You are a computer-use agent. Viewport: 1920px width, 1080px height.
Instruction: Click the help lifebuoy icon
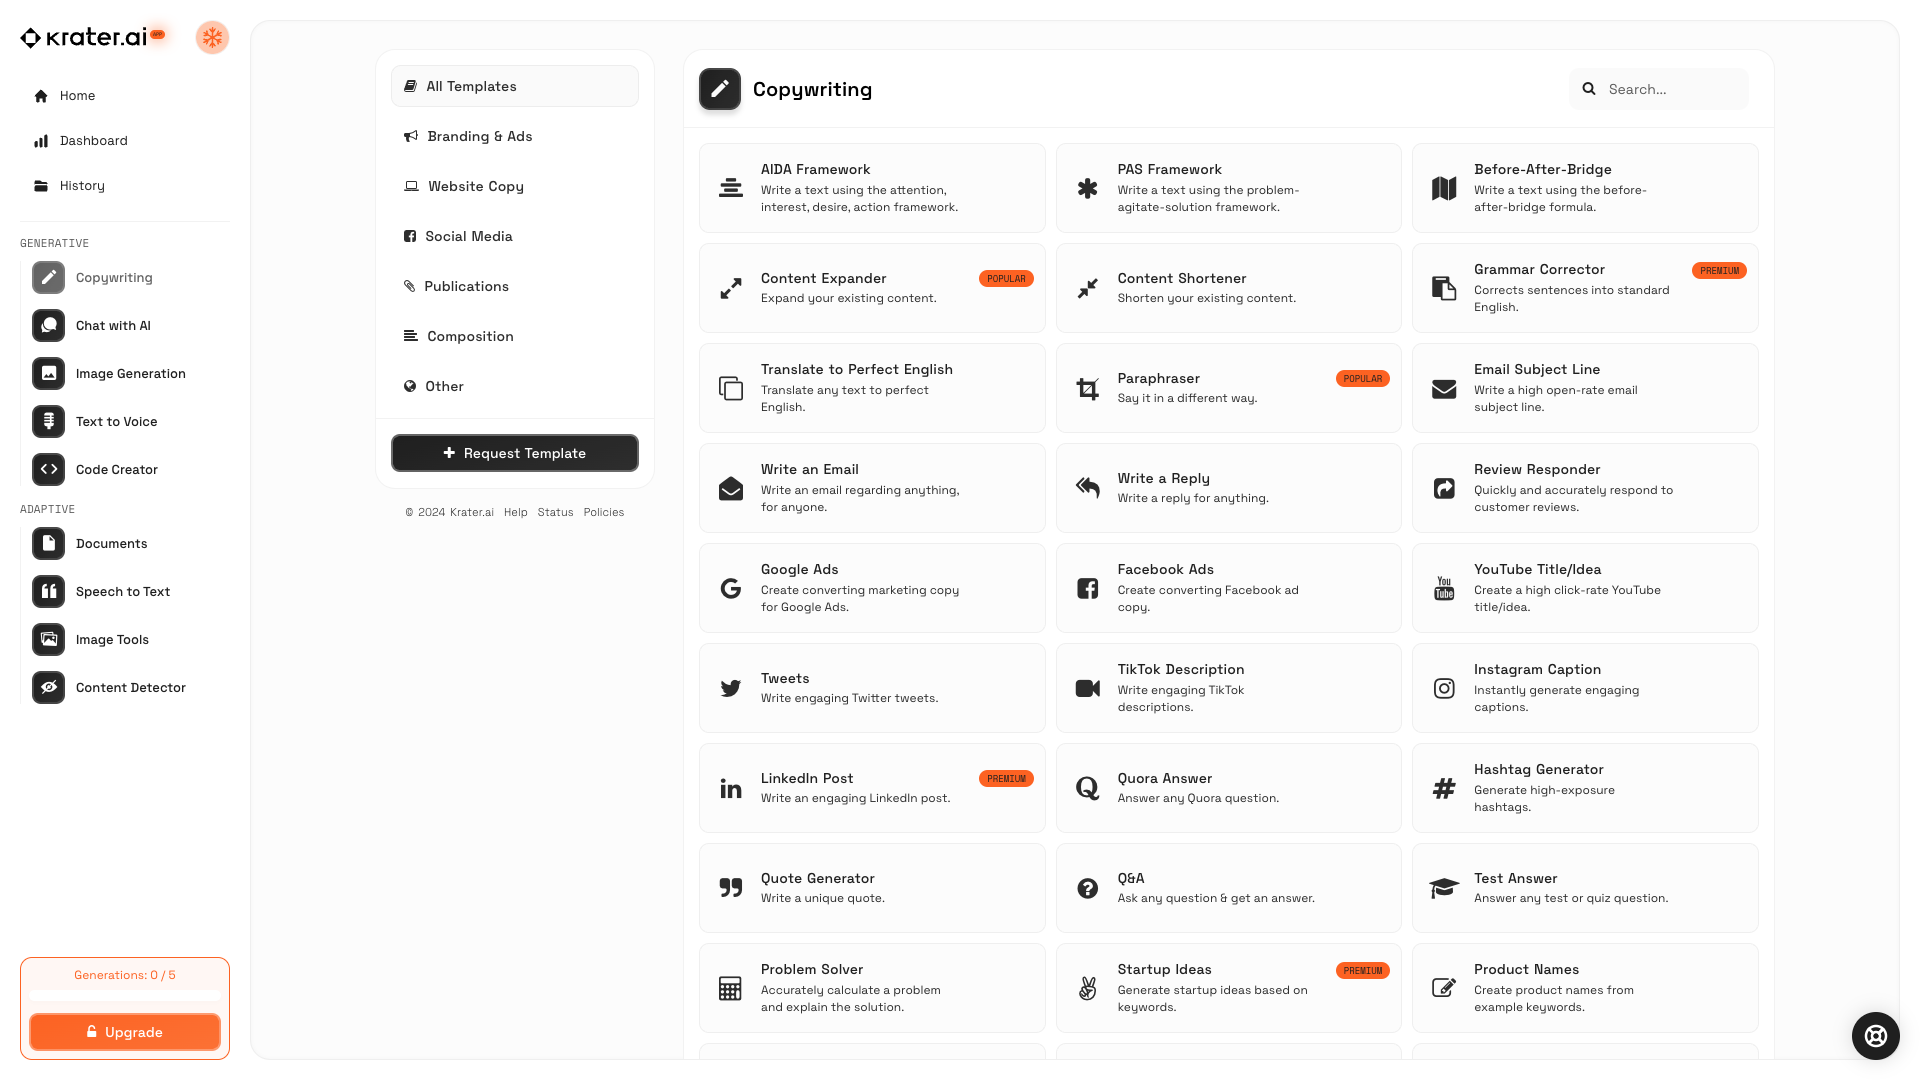pyautogui.click(x=1875, y=1036)
